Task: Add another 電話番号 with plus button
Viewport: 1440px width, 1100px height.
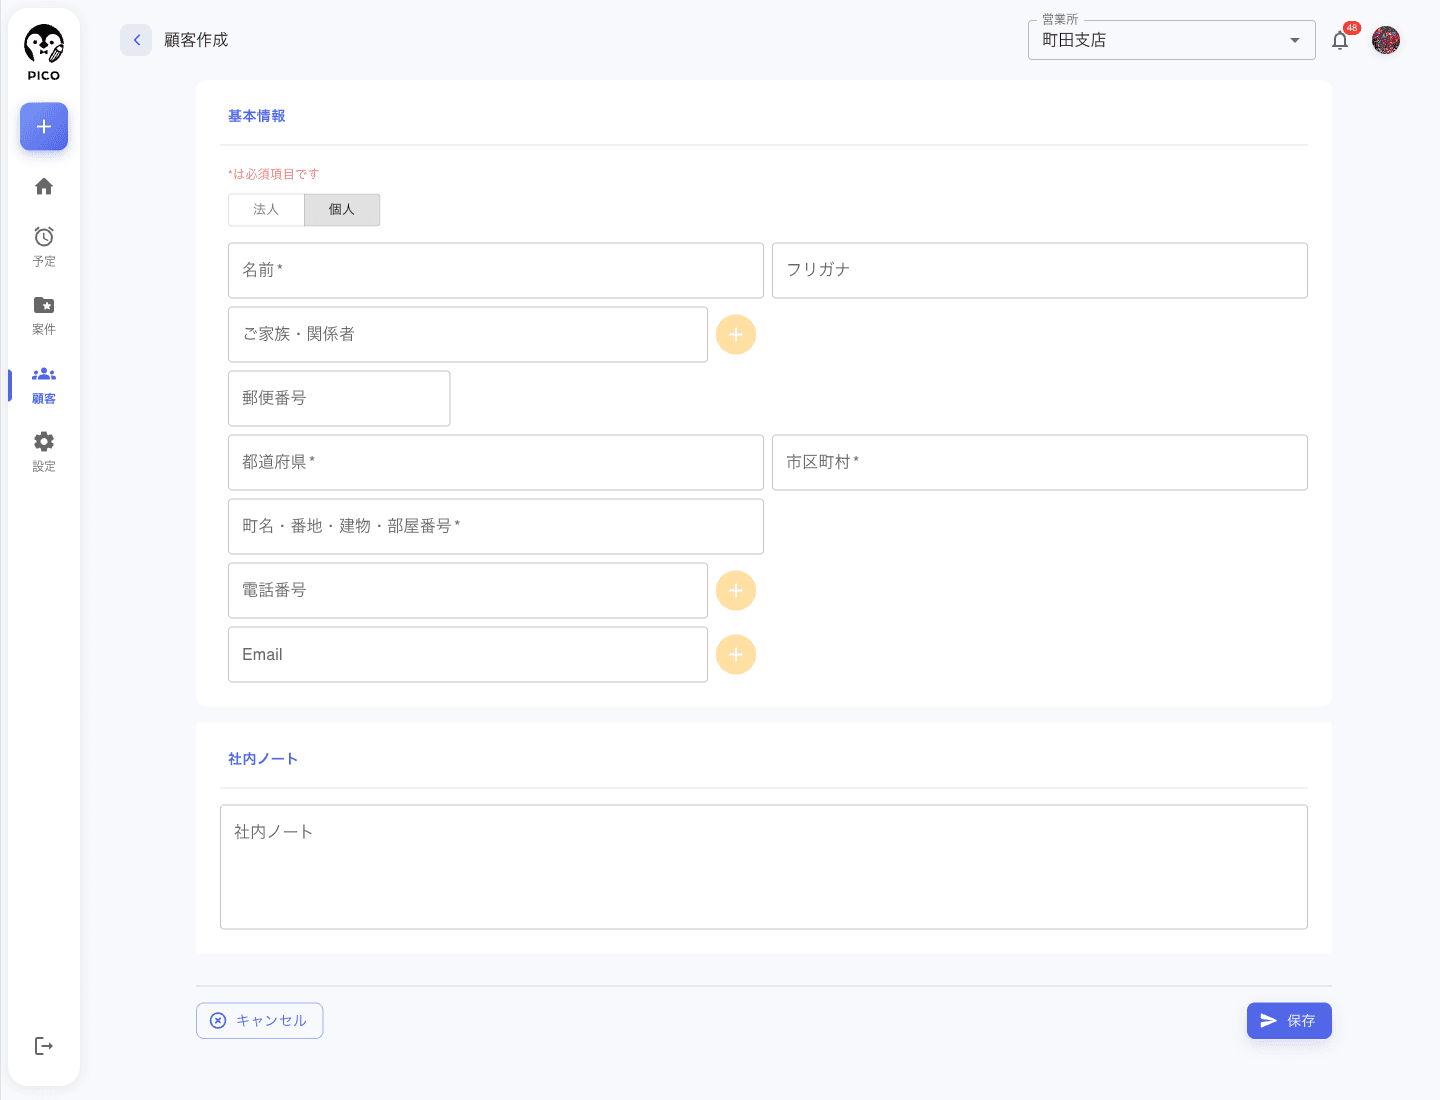Action: [x=736, y=590]
